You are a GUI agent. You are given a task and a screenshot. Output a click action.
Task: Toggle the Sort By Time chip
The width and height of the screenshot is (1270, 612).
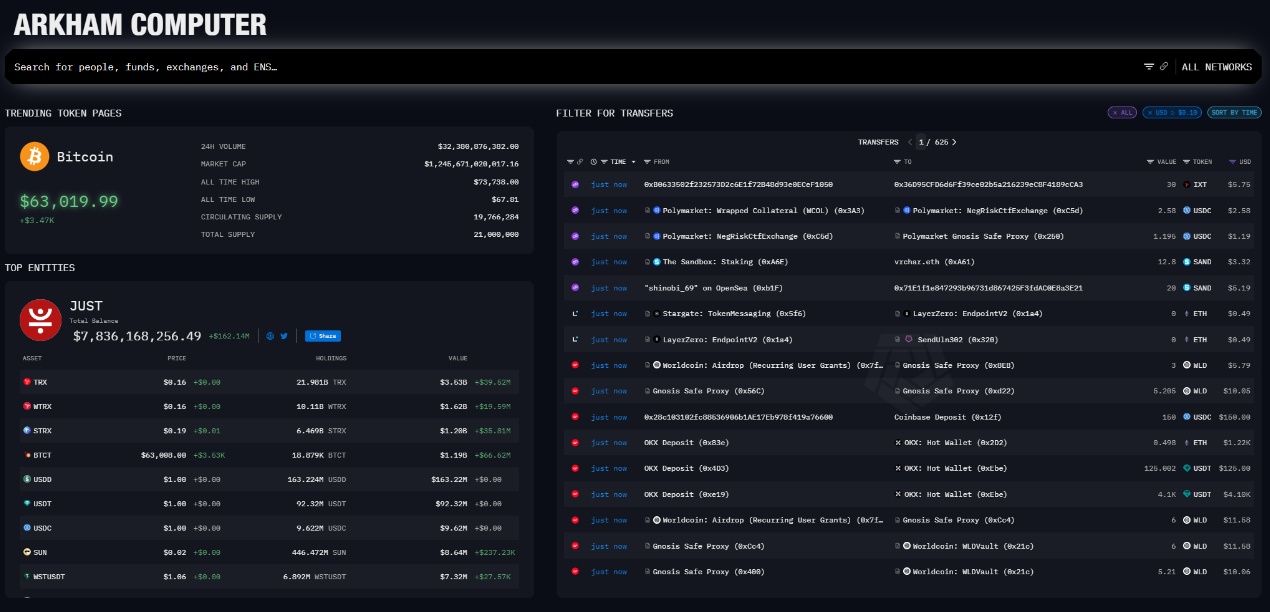pyautogui.click(x=1234, y=113)
